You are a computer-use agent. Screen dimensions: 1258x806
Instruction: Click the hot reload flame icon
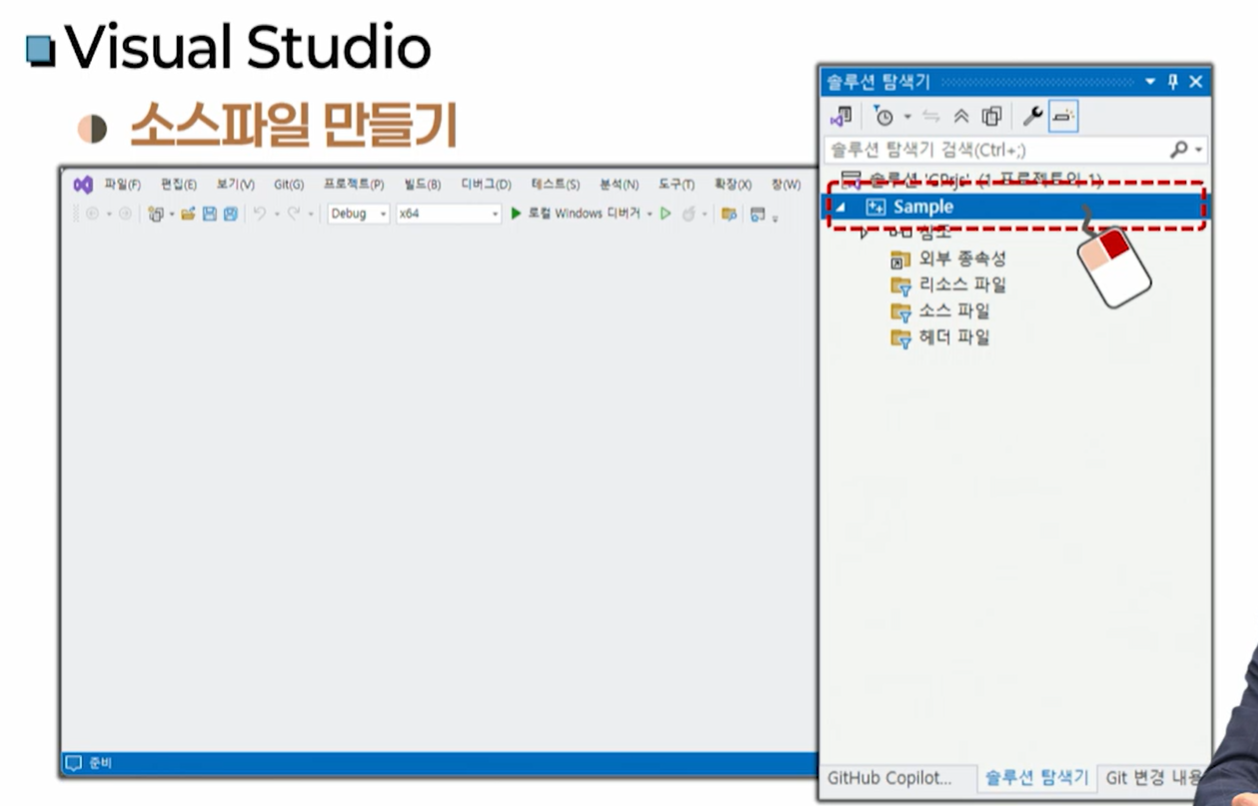[689, 214]
